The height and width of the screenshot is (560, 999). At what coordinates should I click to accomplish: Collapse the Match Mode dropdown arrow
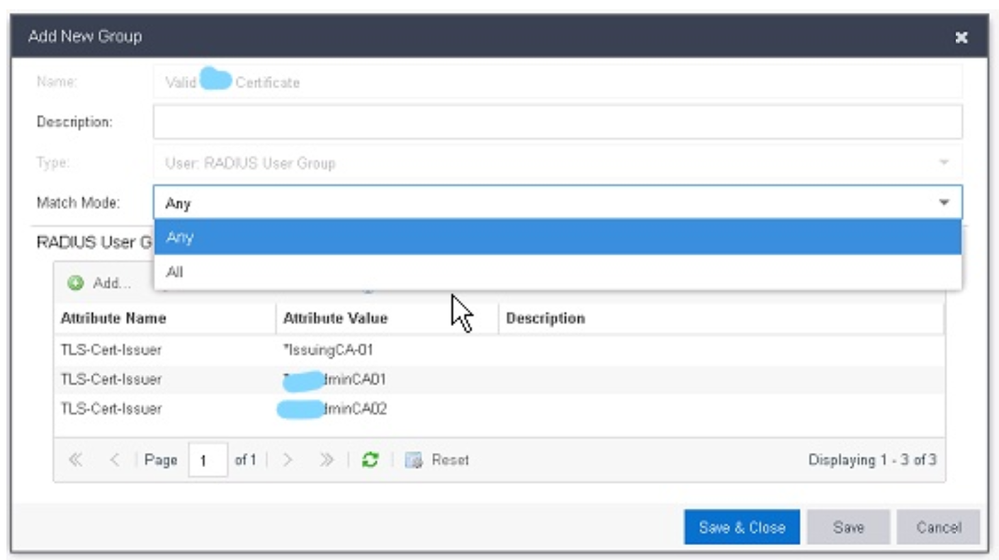click(944, 203)
